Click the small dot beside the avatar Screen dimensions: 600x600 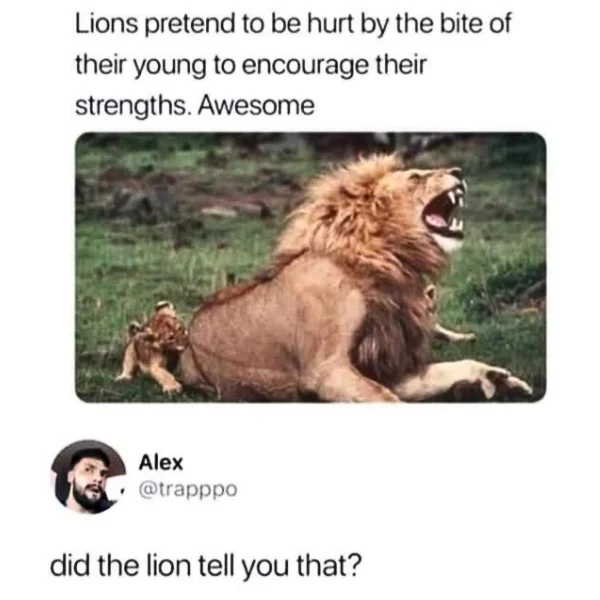coord(124,491)
